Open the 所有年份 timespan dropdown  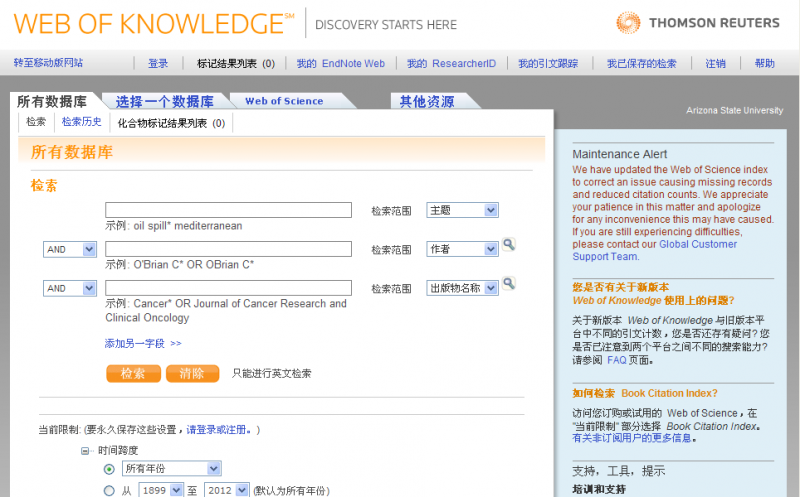pos(171,468)
